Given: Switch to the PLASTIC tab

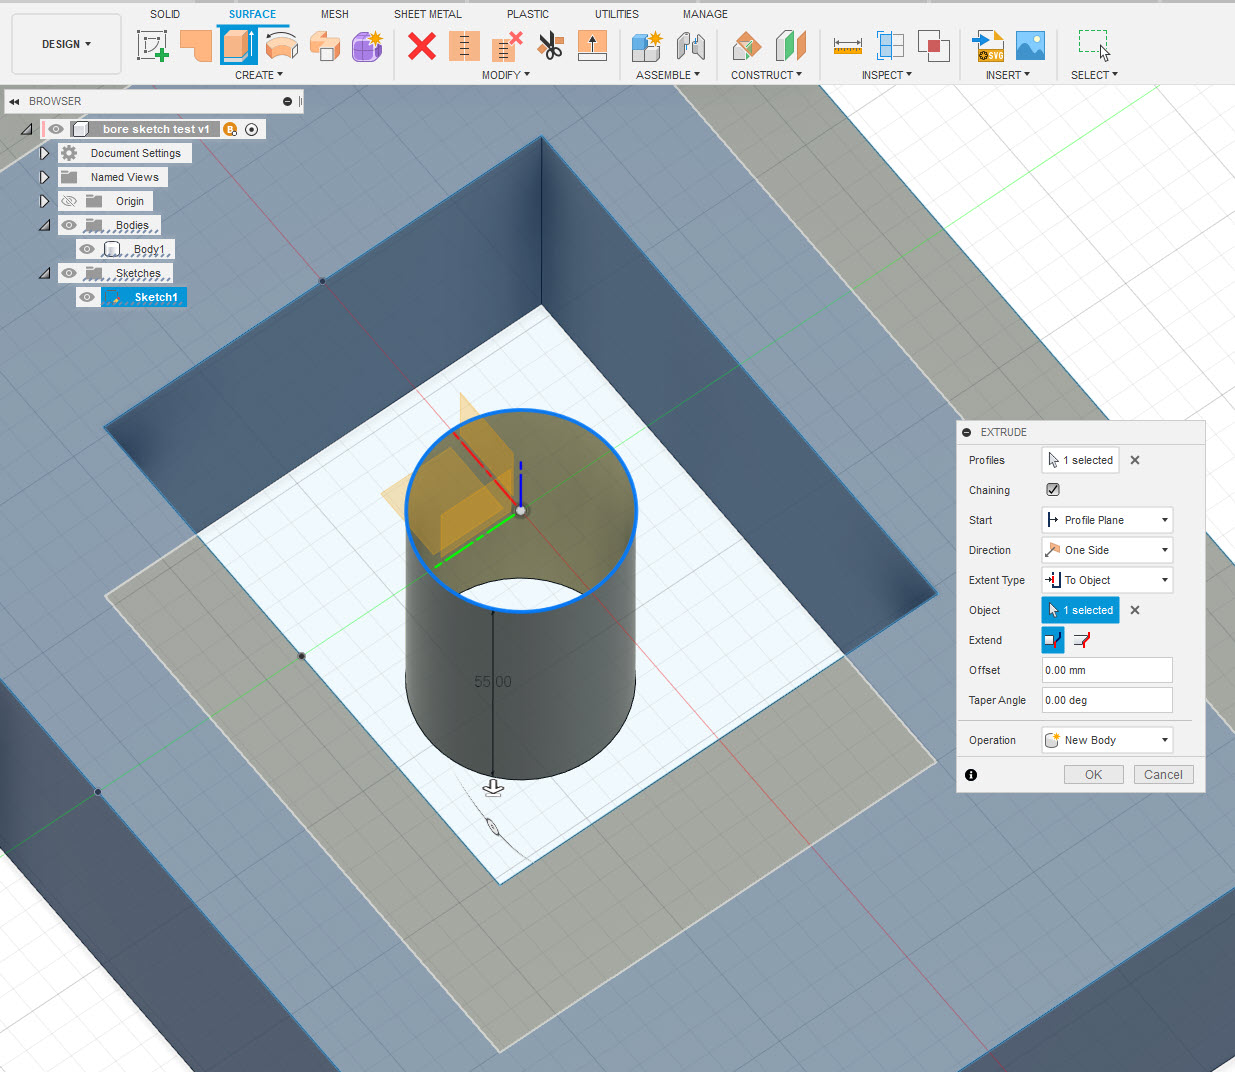Looking at the screenshot, I should click(528, 14).
